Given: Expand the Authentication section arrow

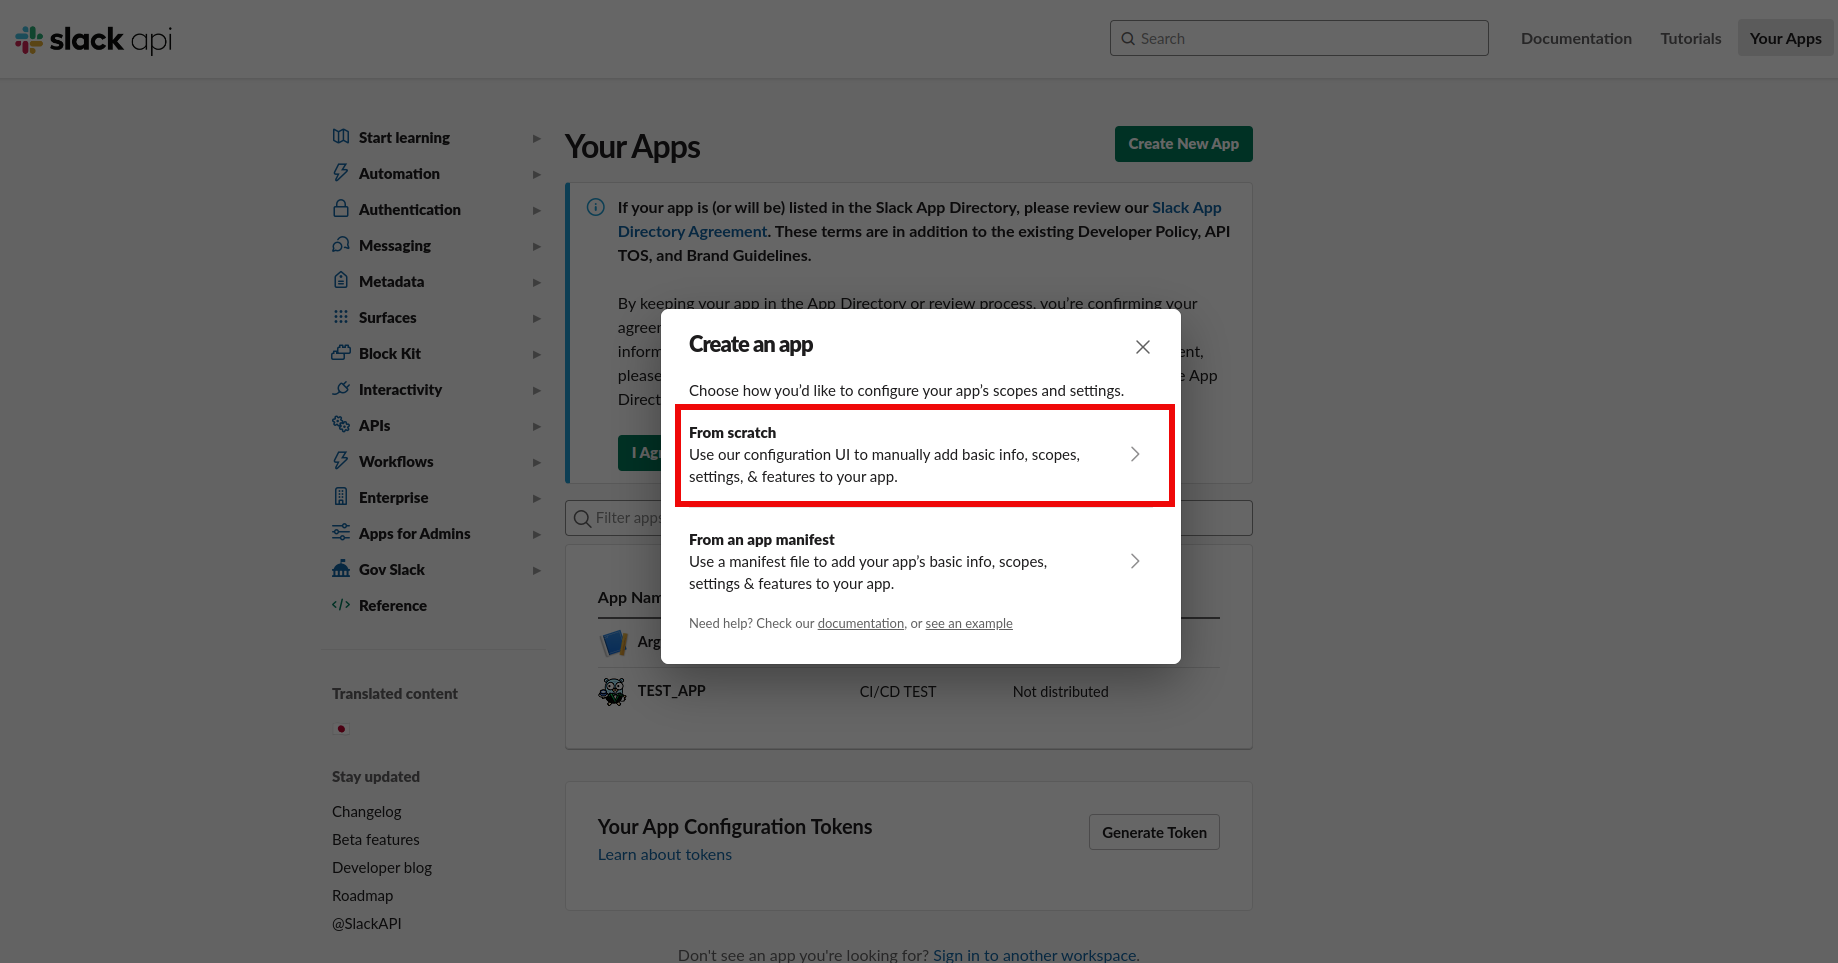Looking at the screenshot, I should coord(537,210).
